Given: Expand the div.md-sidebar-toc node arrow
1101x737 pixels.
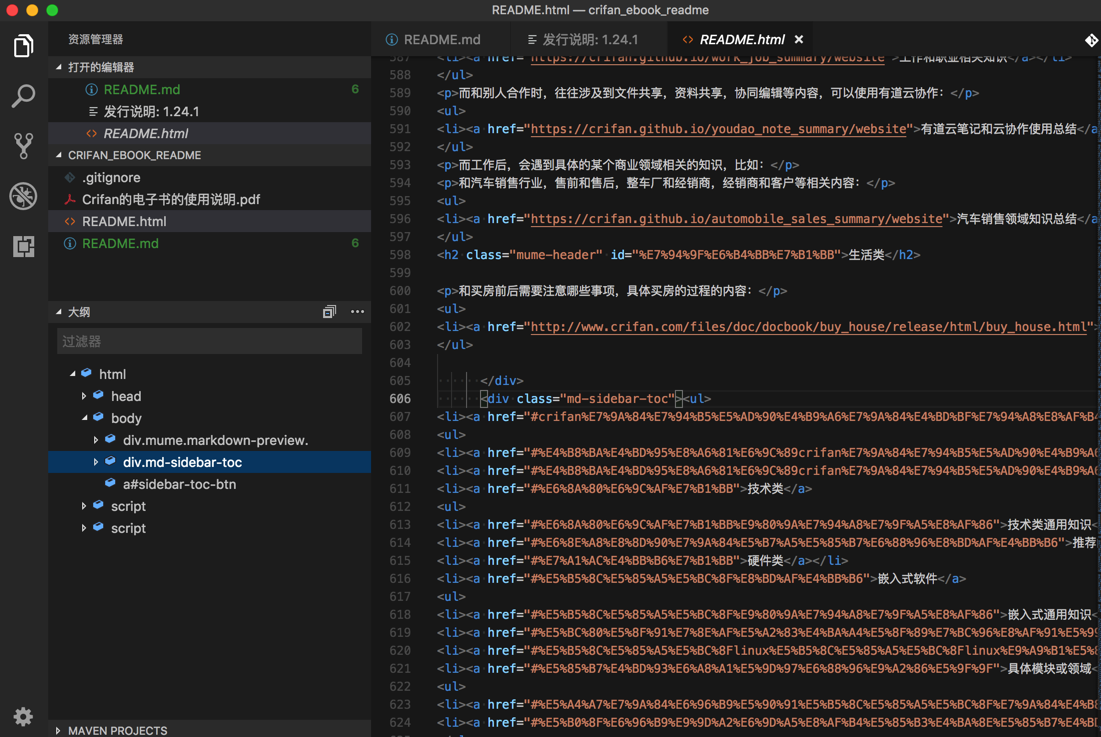Looking at the screenshot, I should coord(96,462).
